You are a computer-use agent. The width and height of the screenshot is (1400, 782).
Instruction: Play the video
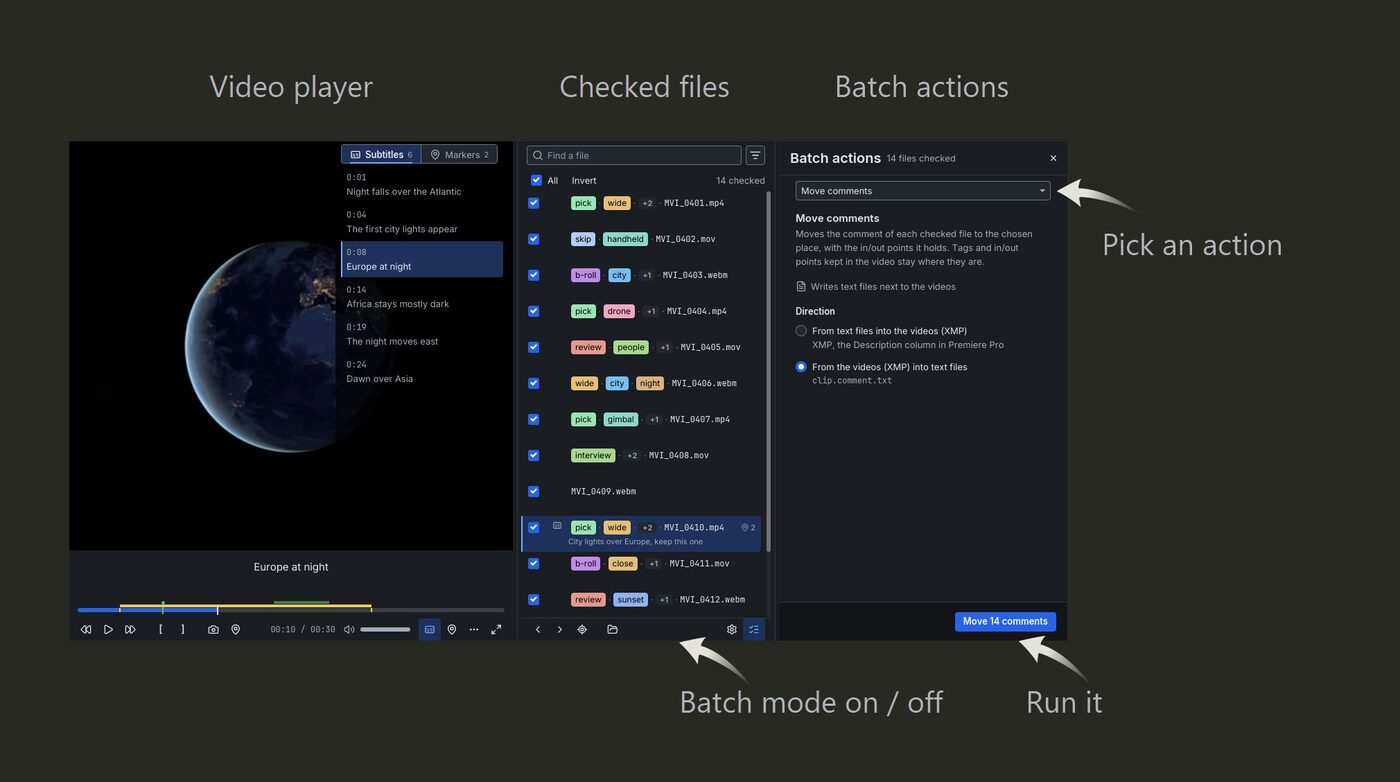pos(108,629)
